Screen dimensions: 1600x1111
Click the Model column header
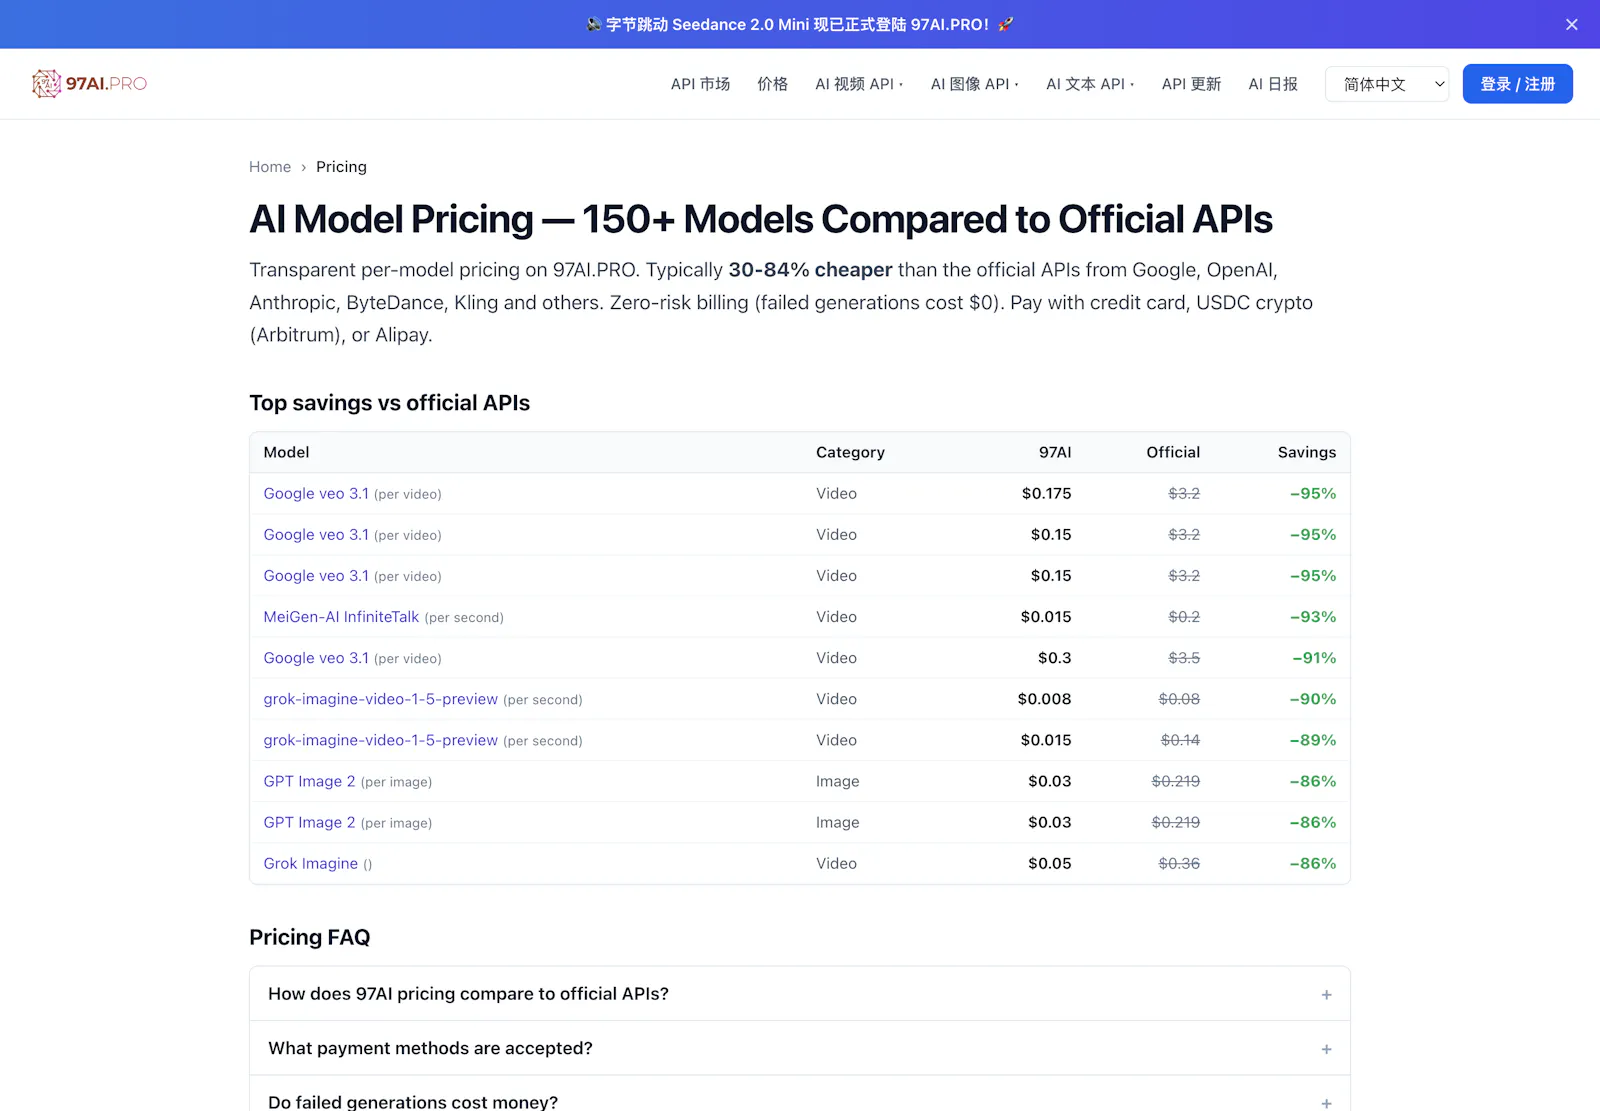point(286,452)
